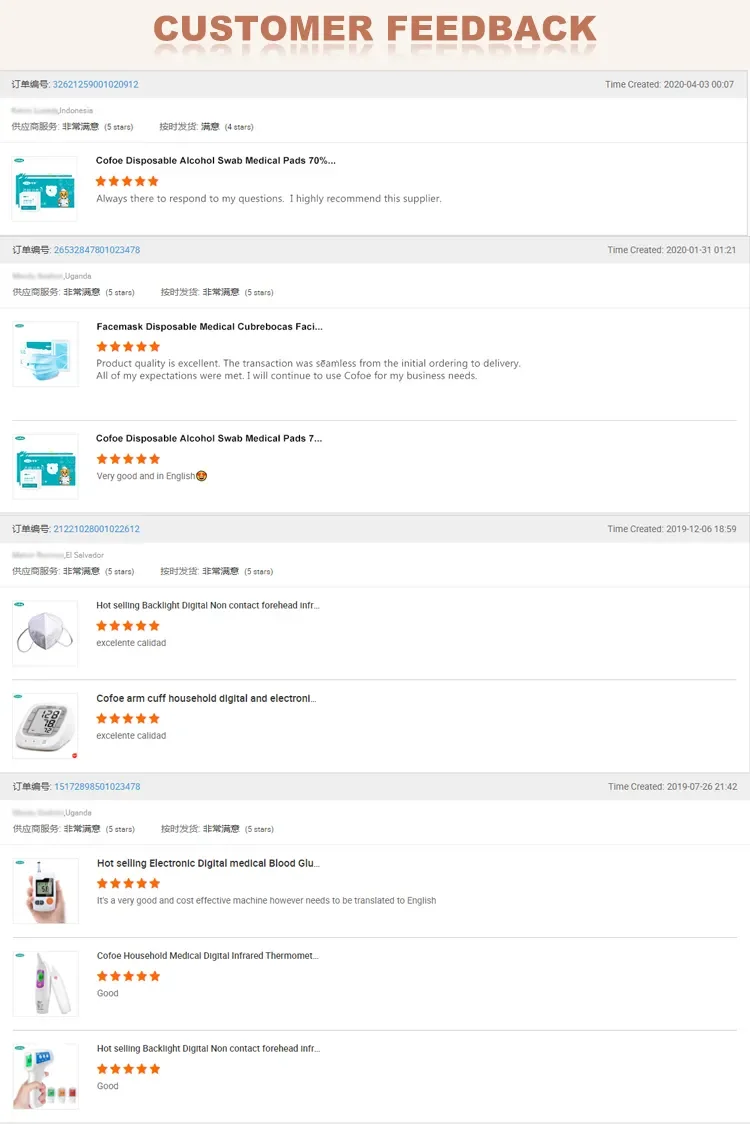Click the white KN95 respirator mask thumbnail
Viewport: 750px width, 1124px height.
(x=45, y=633)
